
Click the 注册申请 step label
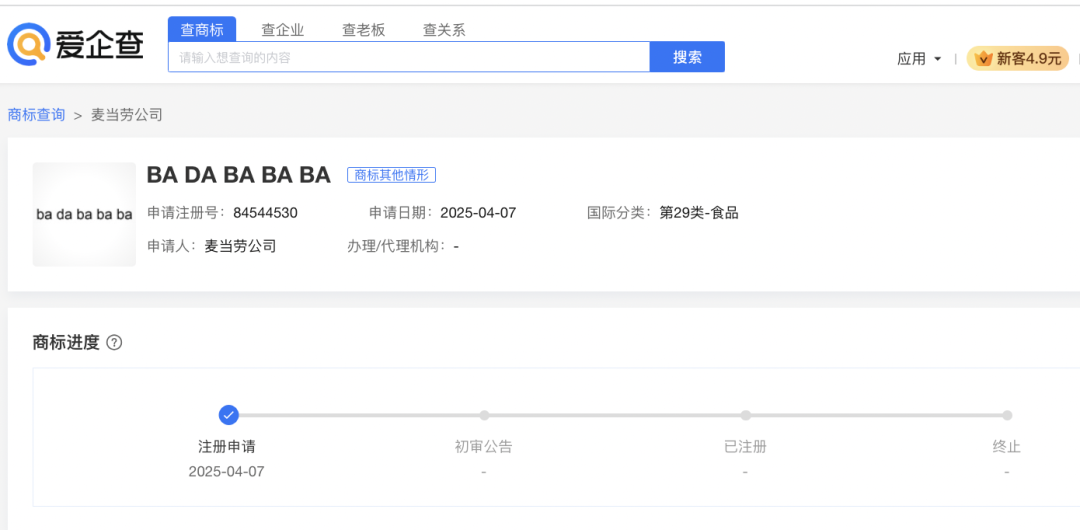(x=227, y=447)
